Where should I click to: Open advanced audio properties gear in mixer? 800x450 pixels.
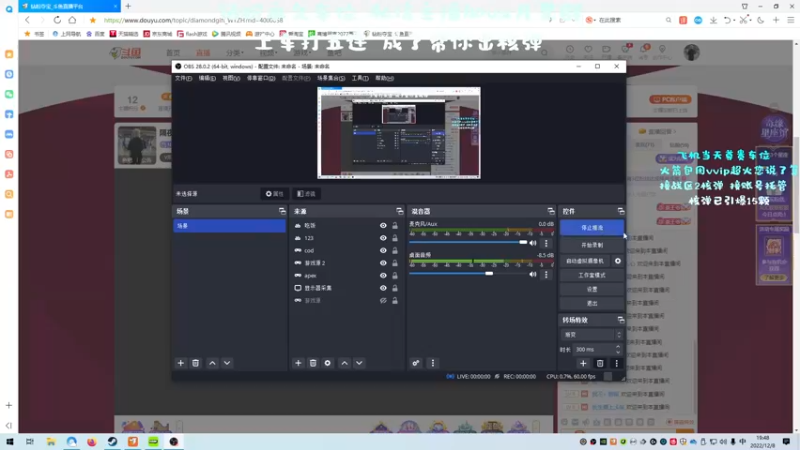[416, 363]
